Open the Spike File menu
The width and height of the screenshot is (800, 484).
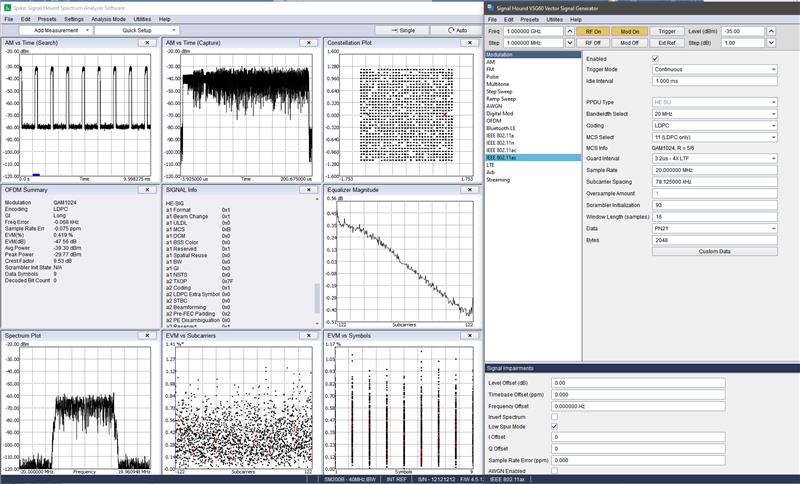[x=8, y=19]
